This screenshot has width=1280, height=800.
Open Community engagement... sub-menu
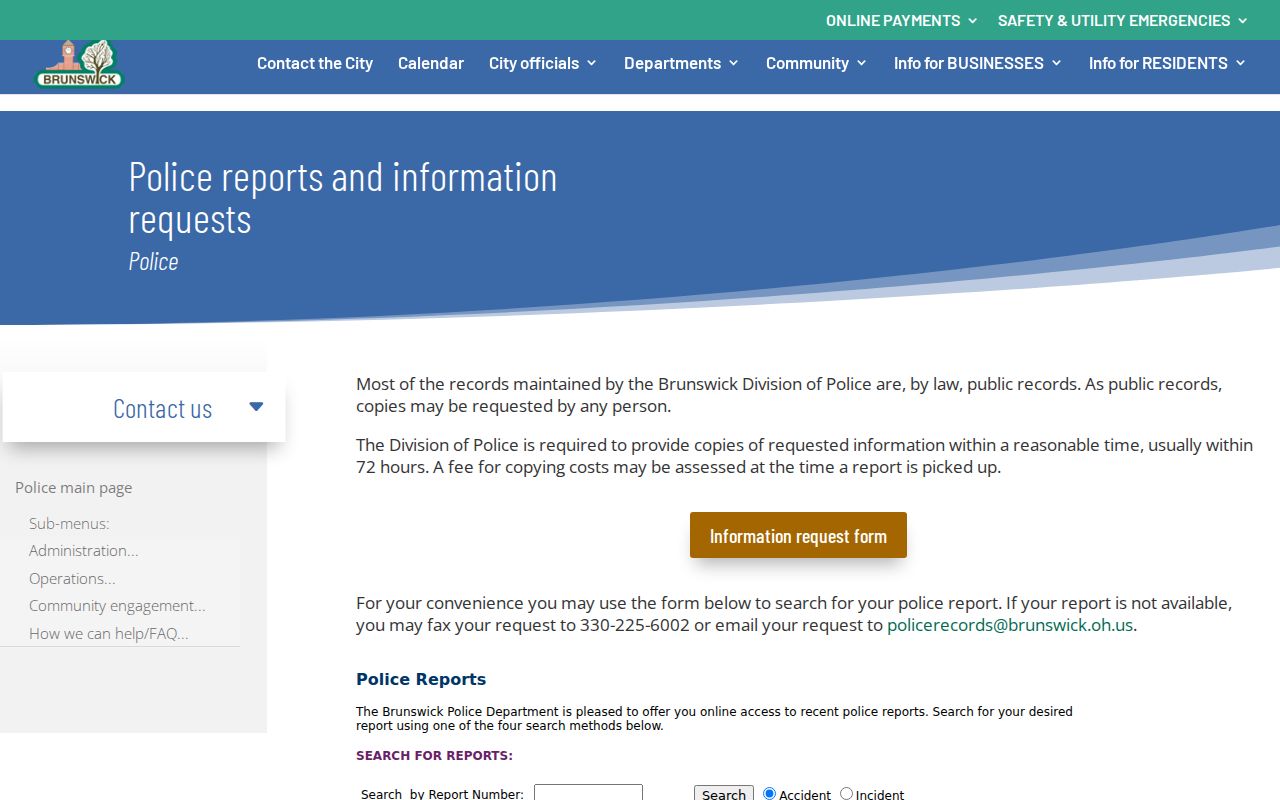117,606
